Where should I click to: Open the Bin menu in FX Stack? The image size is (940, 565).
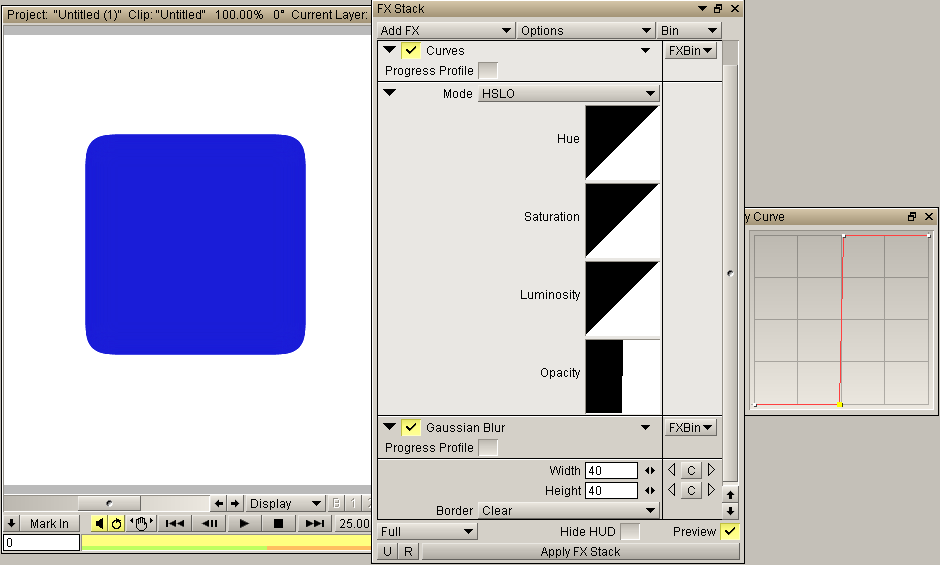tap(689, 31)
